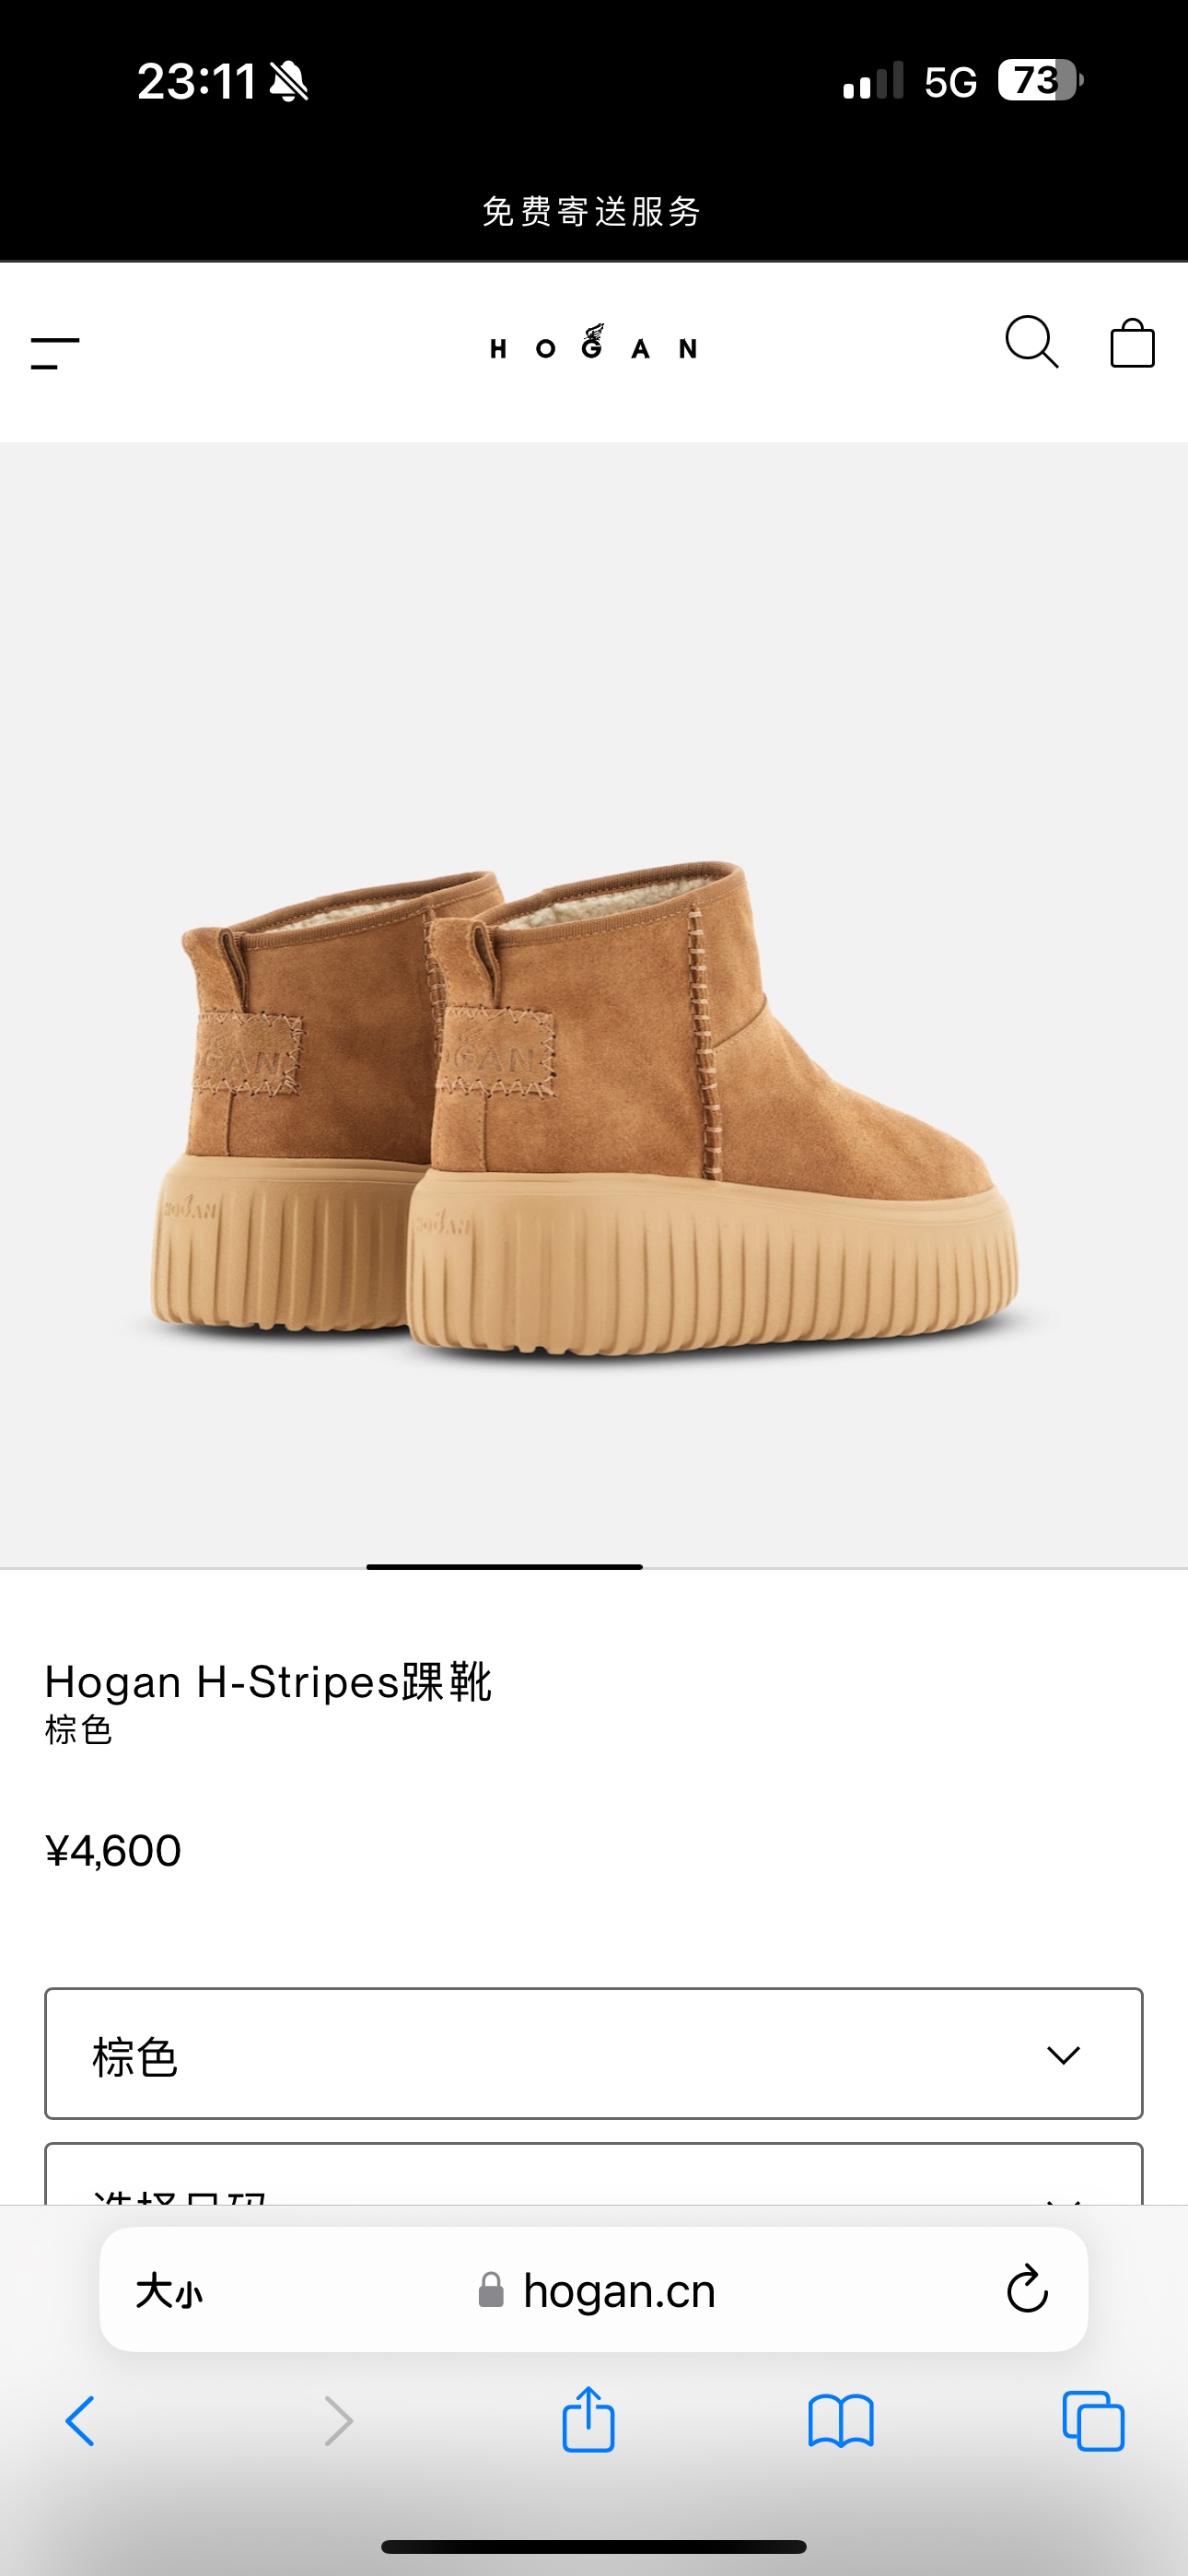Tap the hogan.cn address bar

[x=594, y=2289]
